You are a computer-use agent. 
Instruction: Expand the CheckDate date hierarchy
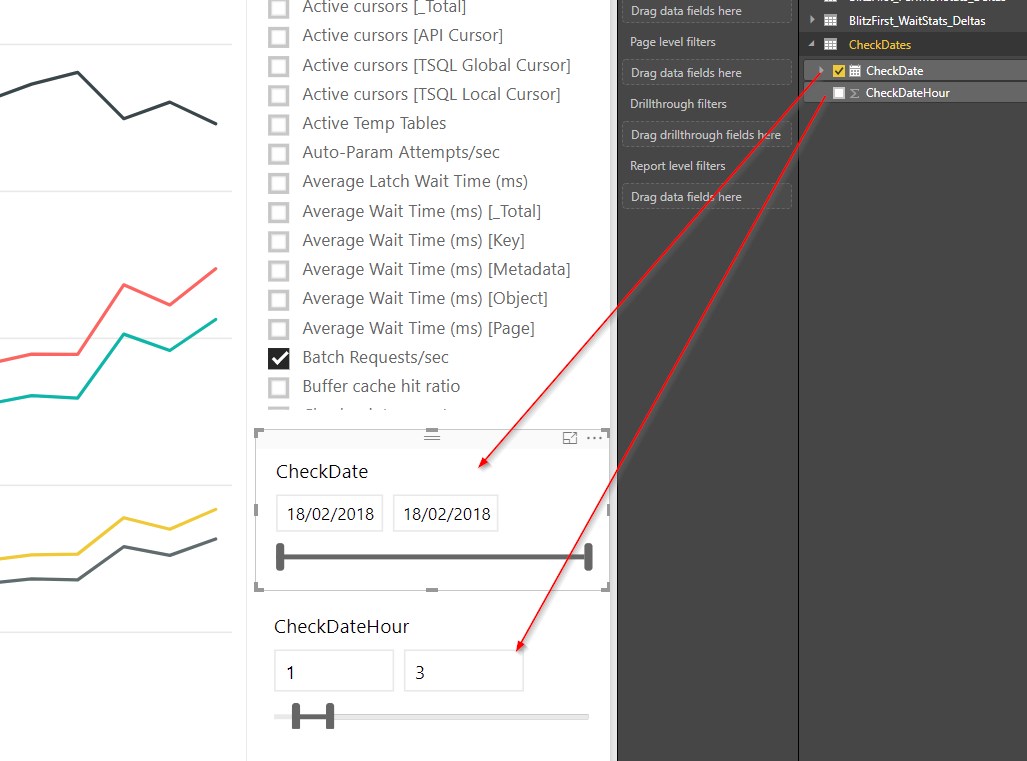[x=821, y=70]
